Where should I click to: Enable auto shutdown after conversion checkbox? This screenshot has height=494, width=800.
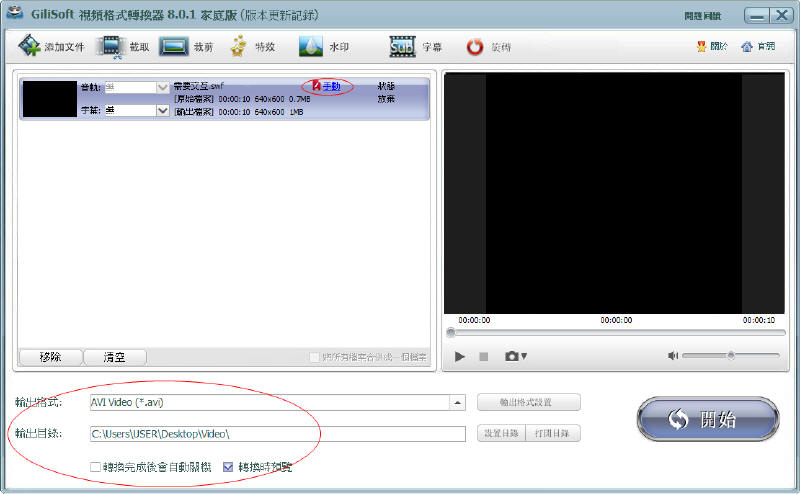(x=96, y=467)
